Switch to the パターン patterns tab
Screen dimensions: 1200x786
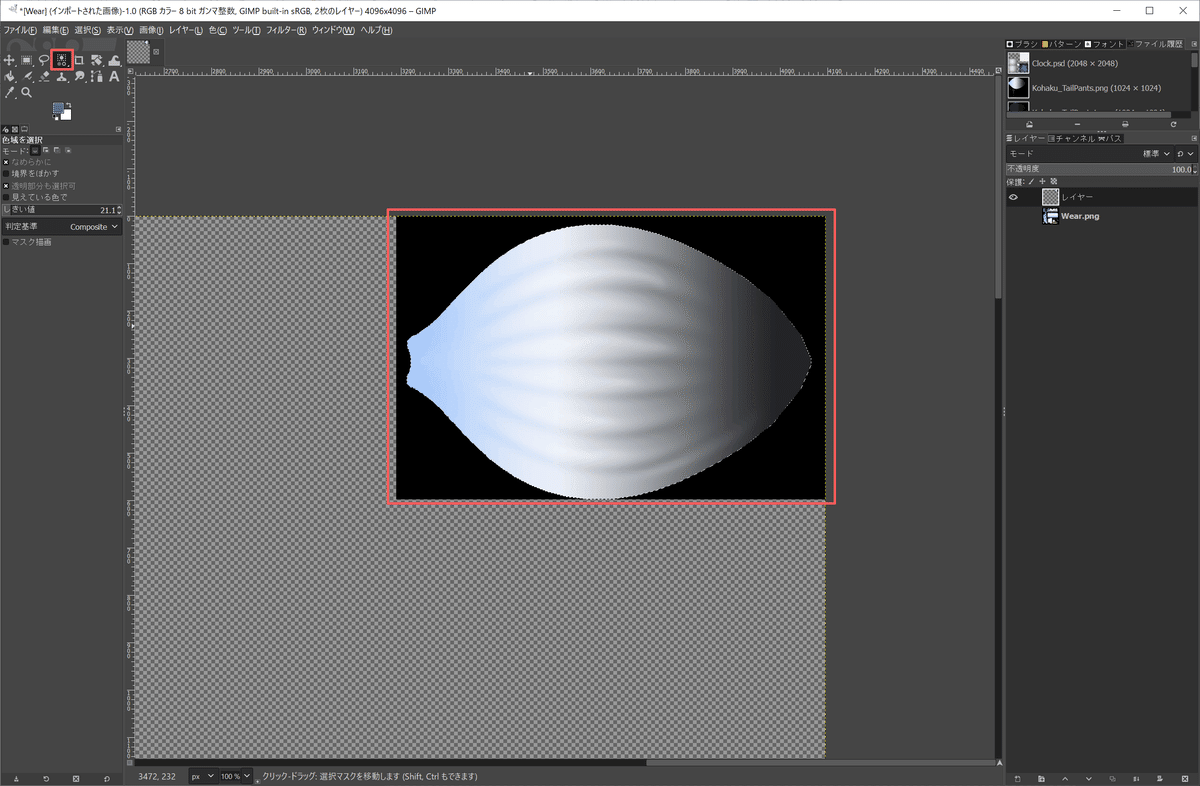[x=1061, y=44]
